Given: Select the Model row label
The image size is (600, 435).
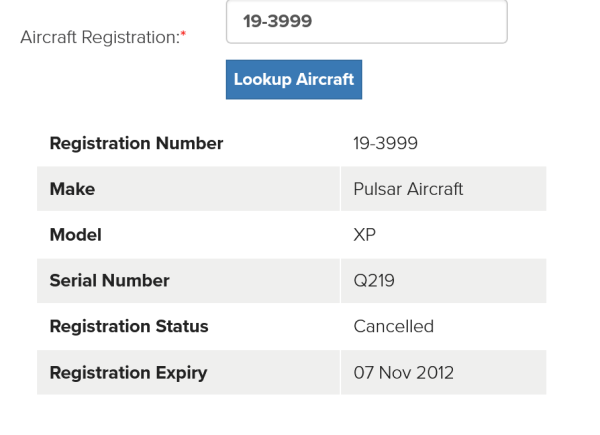Looking at the screenshot, I should (x=75, y=235).
